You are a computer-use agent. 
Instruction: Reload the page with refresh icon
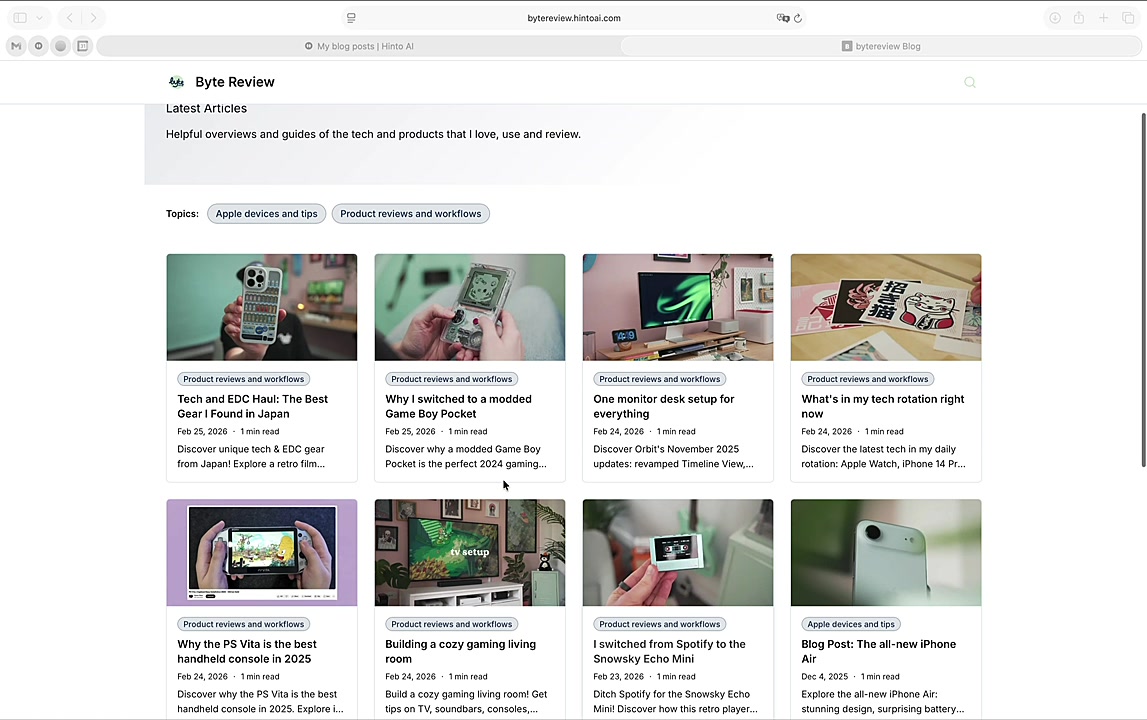coord(798,18)
